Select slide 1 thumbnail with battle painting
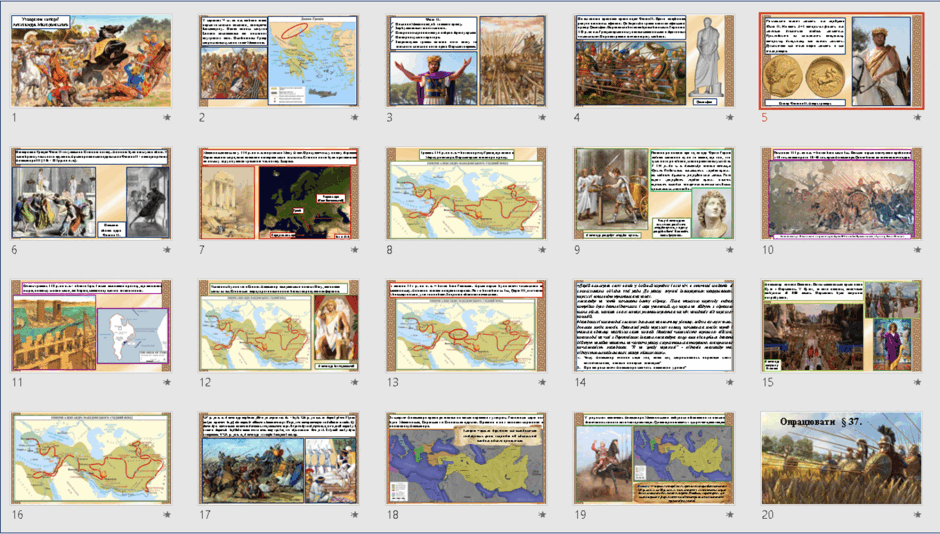940x534 pixels. tap(91, 61)
